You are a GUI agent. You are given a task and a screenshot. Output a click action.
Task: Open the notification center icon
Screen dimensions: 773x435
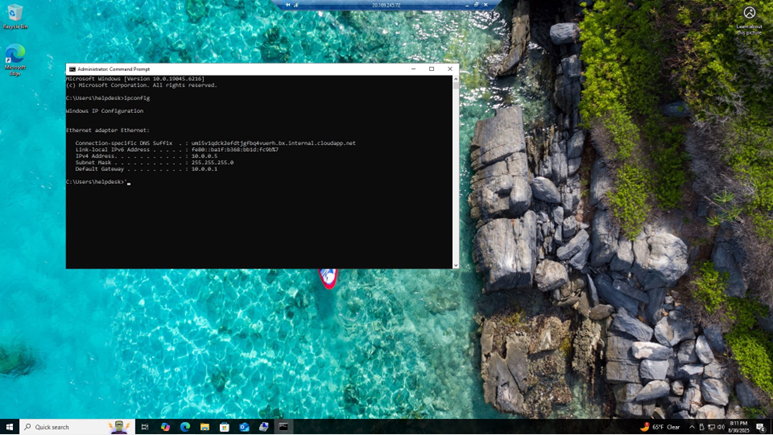tap(761, 427)
